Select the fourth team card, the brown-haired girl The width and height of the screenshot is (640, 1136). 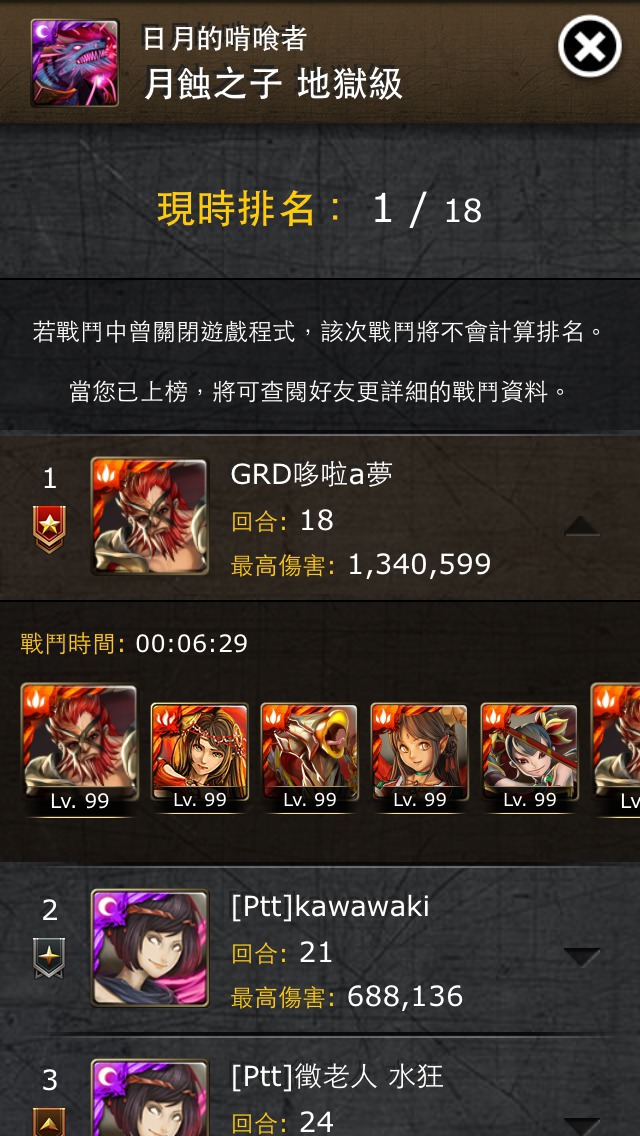click(x=420, y=756)
